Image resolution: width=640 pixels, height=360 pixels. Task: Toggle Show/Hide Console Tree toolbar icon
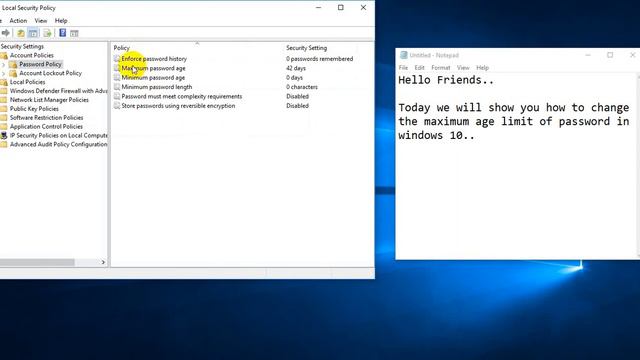click(x=33, y=33)
